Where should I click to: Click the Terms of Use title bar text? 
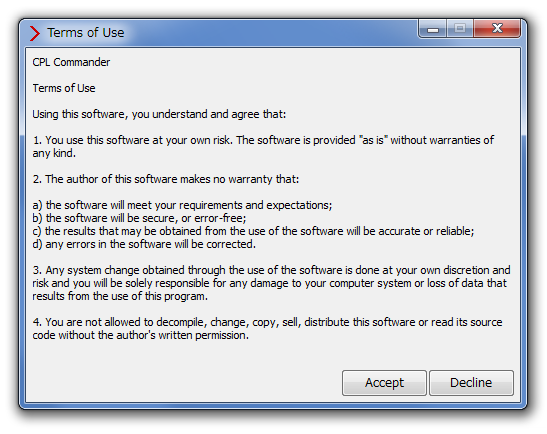(x=86, y=33)
